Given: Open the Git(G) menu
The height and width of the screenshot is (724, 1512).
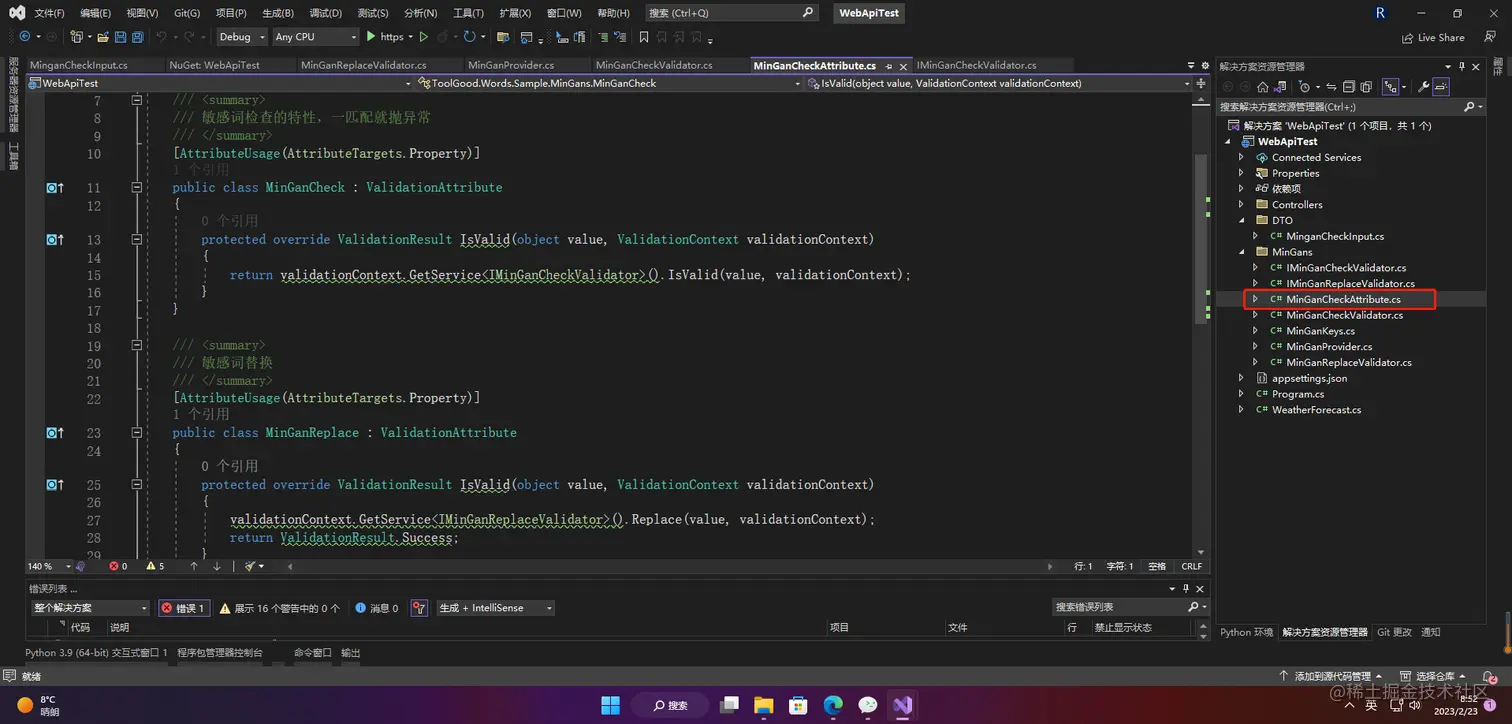Looking at the screenshot, I should click(186, 13).
